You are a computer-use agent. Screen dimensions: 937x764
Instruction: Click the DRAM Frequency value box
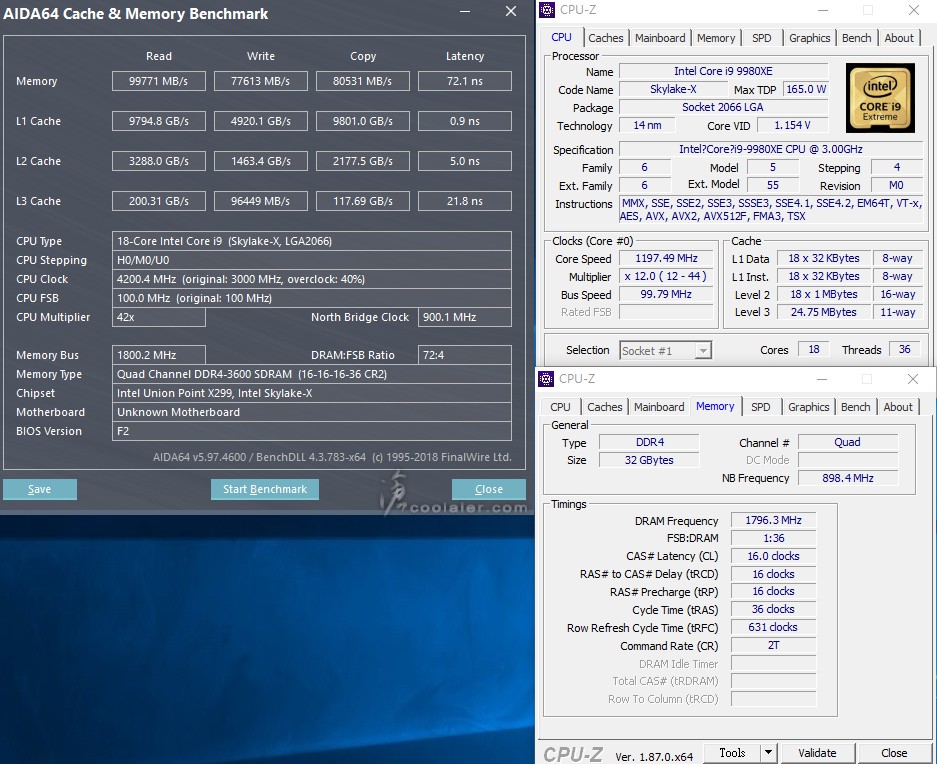[773, 520]
